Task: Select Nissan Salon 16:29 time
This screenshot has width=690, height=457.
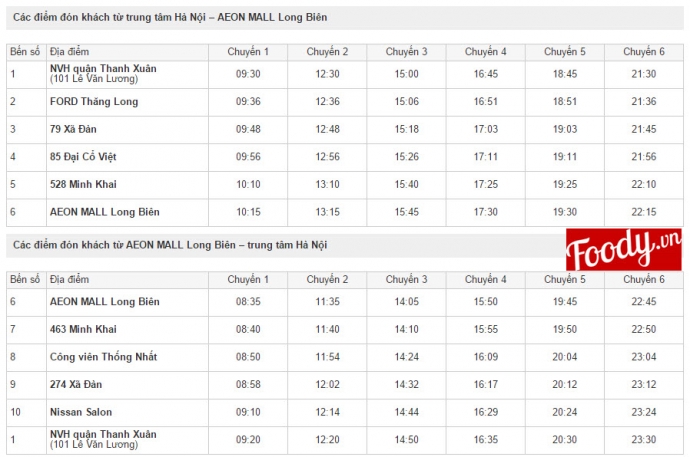Action: (x=486, y=412)
